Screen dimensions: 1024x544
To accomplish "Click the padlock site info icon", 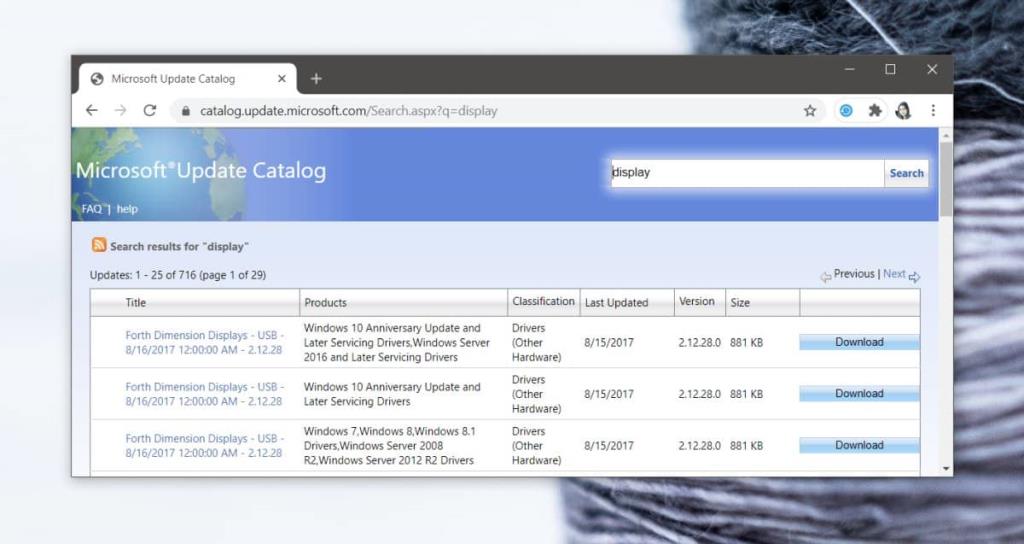I will [186, 111].
